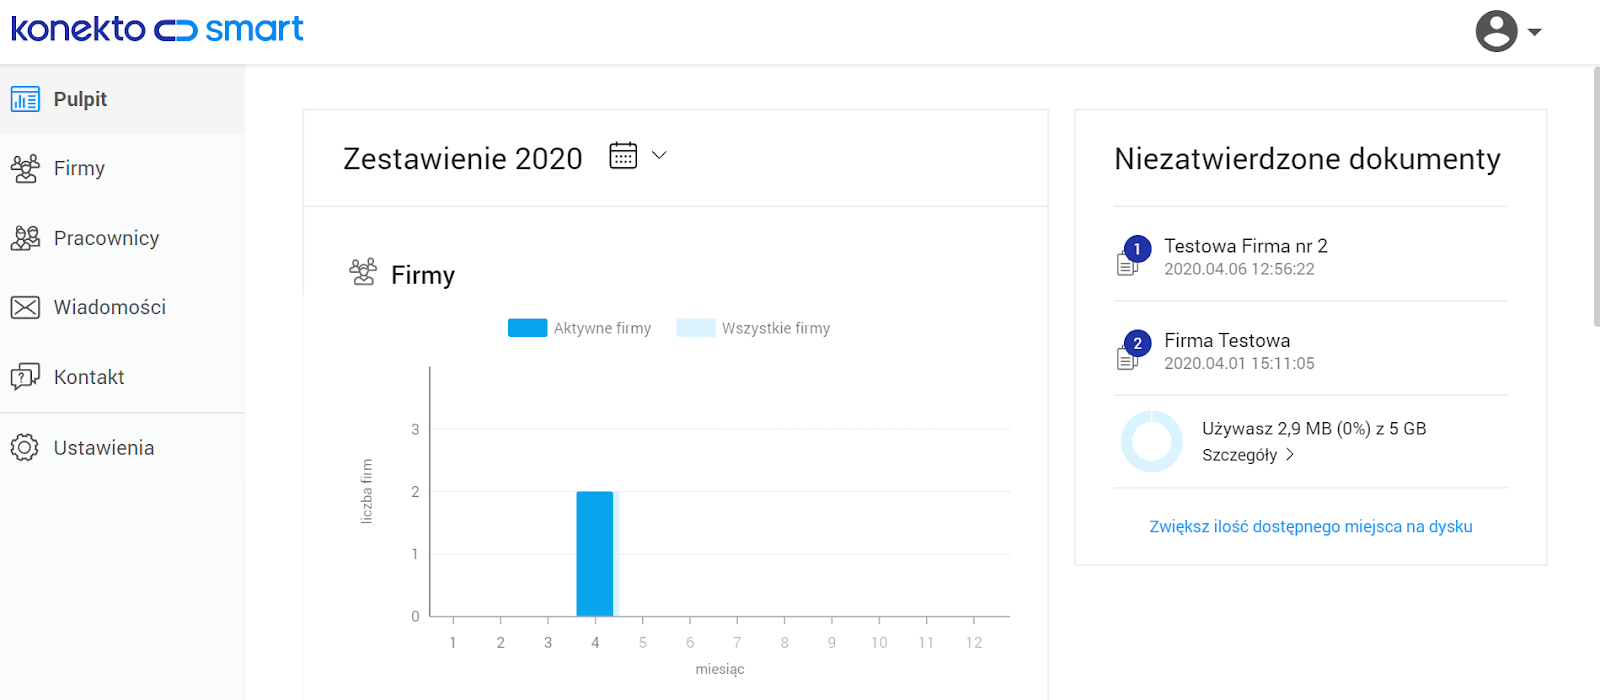1600x700 pixels.
Task: Click month 12 tick label on chart
Action: click(x=974, y=642)
